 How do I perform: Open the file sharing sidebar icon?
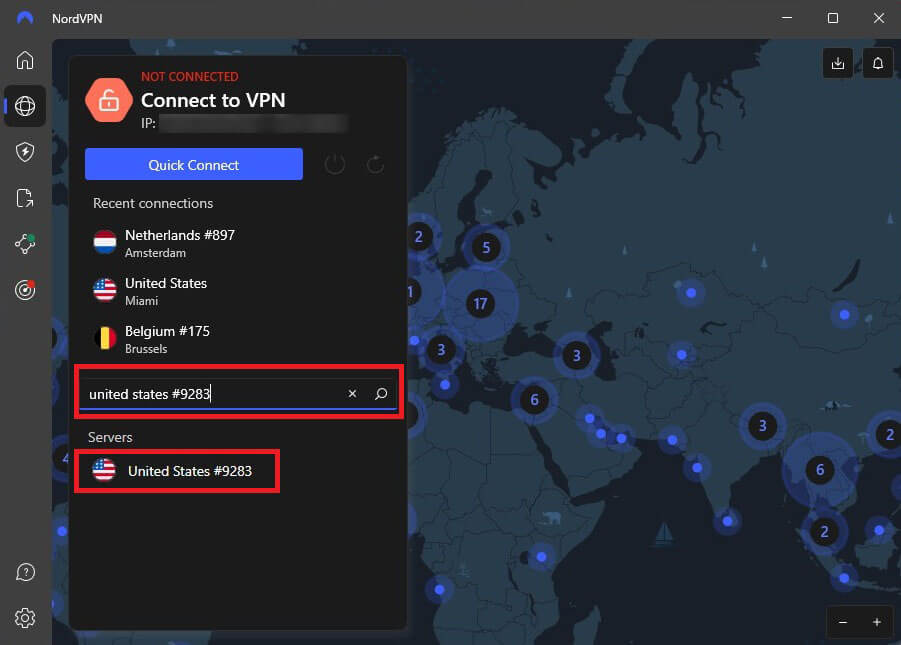coord(25,198)
